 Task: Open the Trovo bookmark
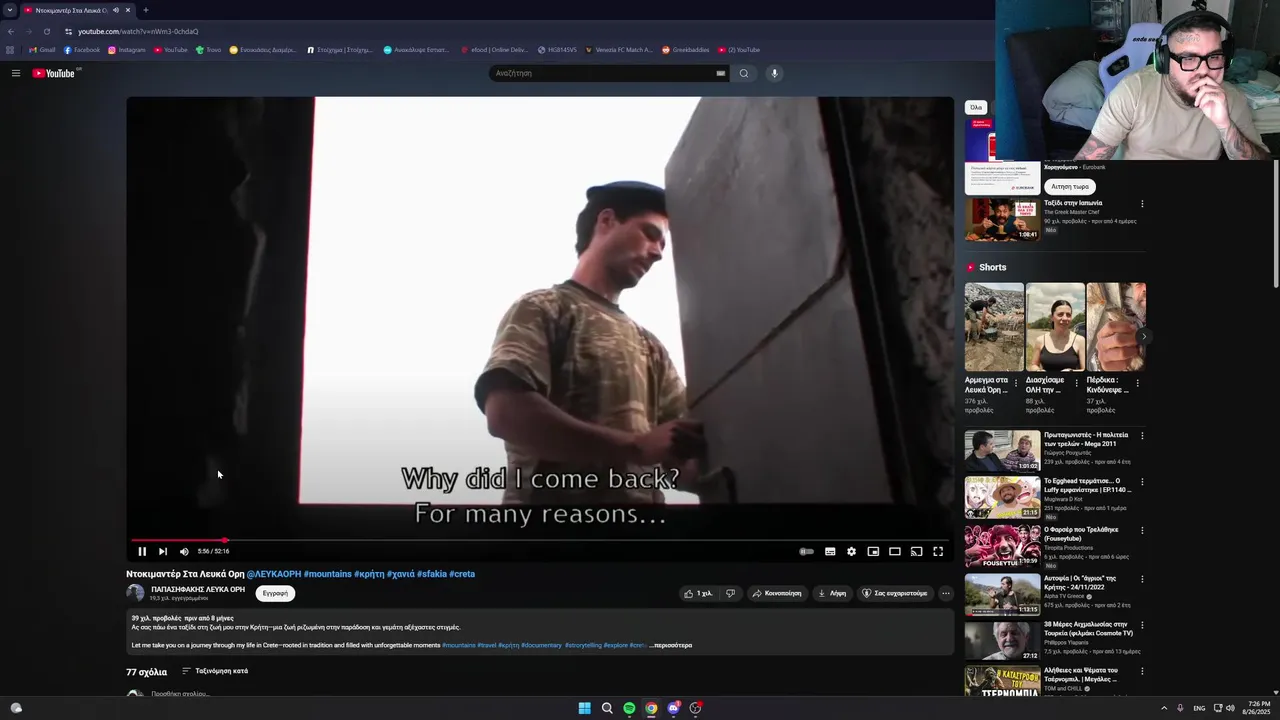(x=208, y=50)
